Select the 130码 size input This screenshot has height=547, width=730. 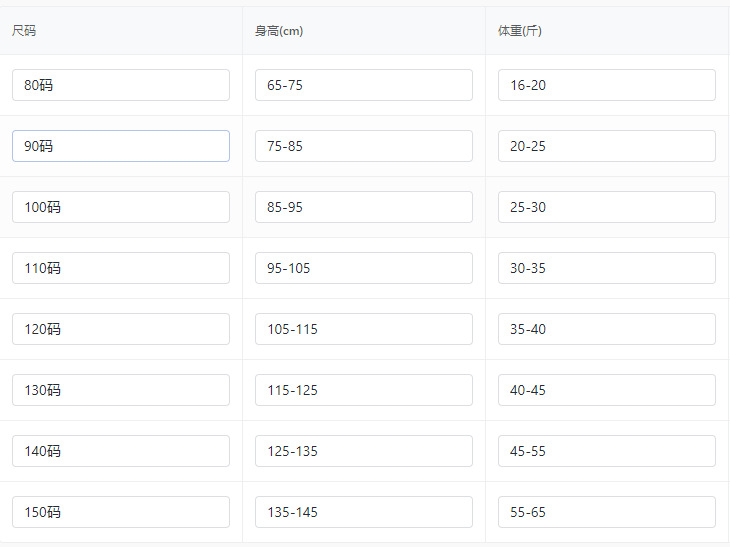[121, 390]
